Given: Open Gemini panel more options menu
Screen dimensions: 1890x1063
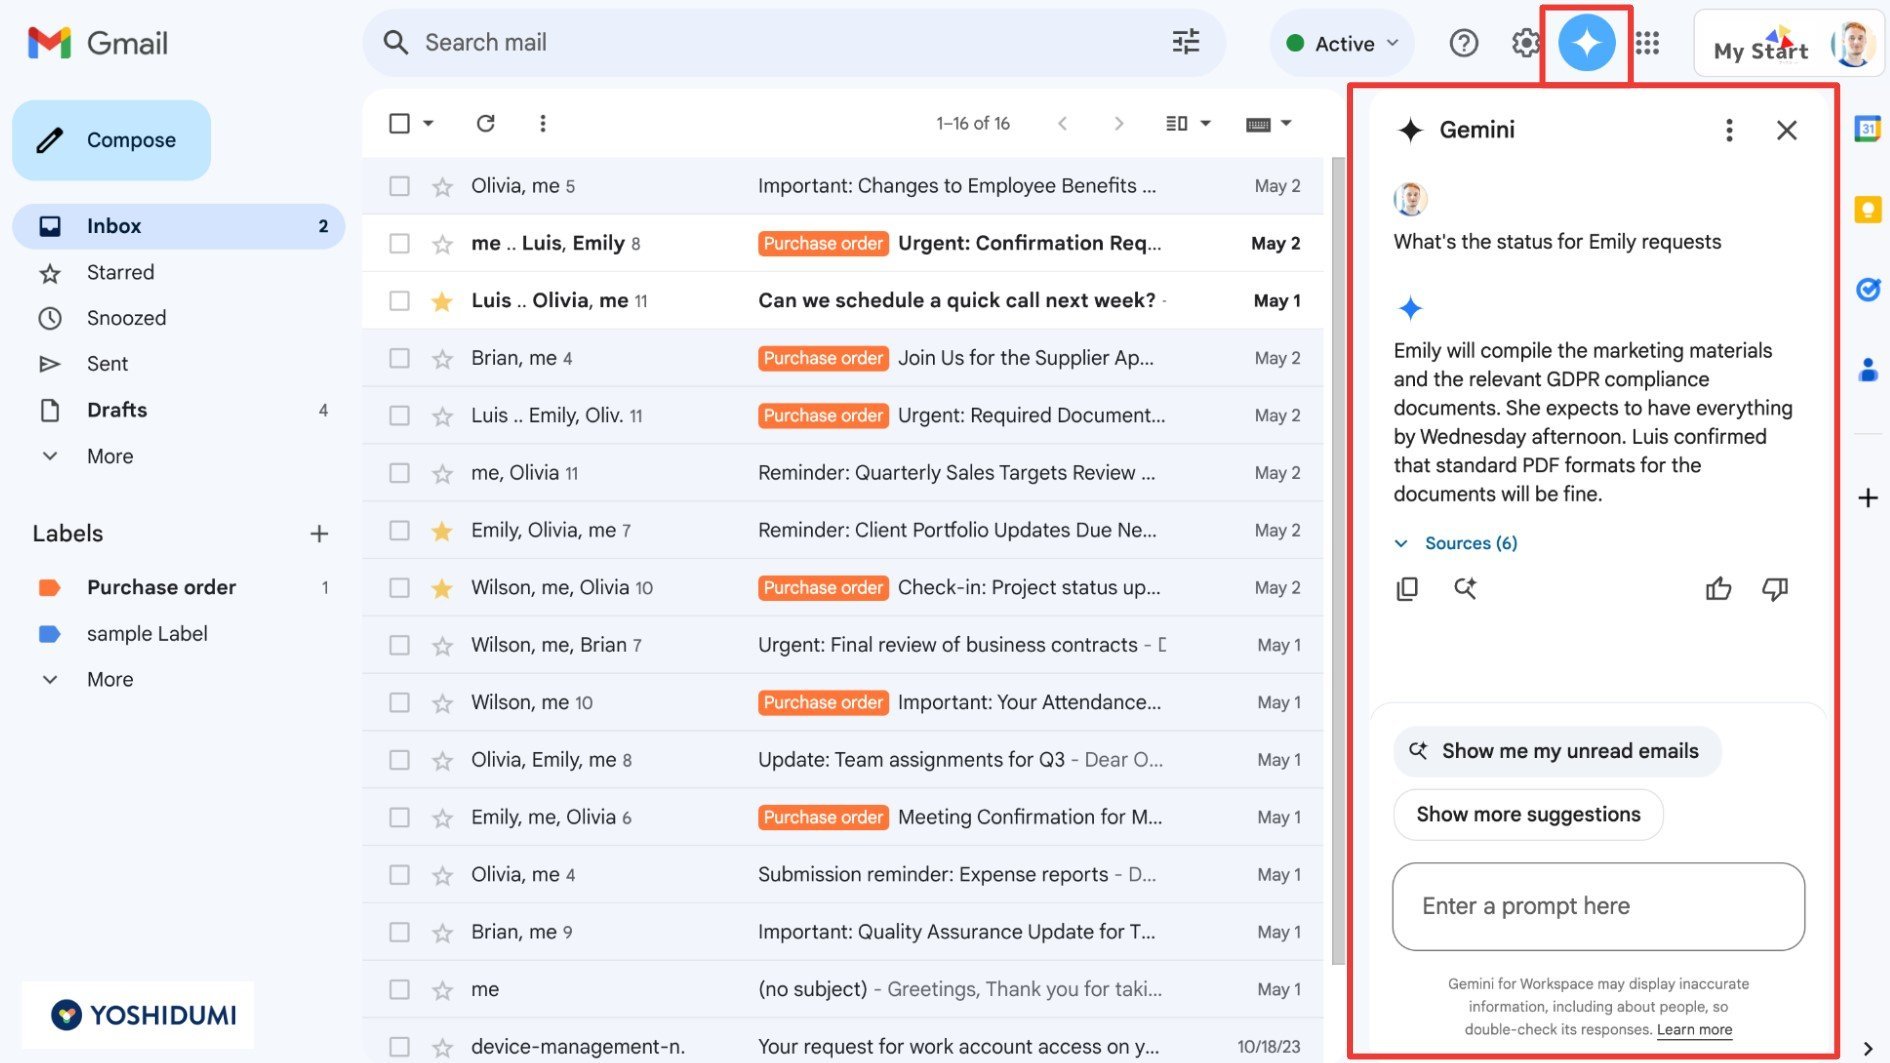Looking at the screenshot, I should pos(1728,130).
